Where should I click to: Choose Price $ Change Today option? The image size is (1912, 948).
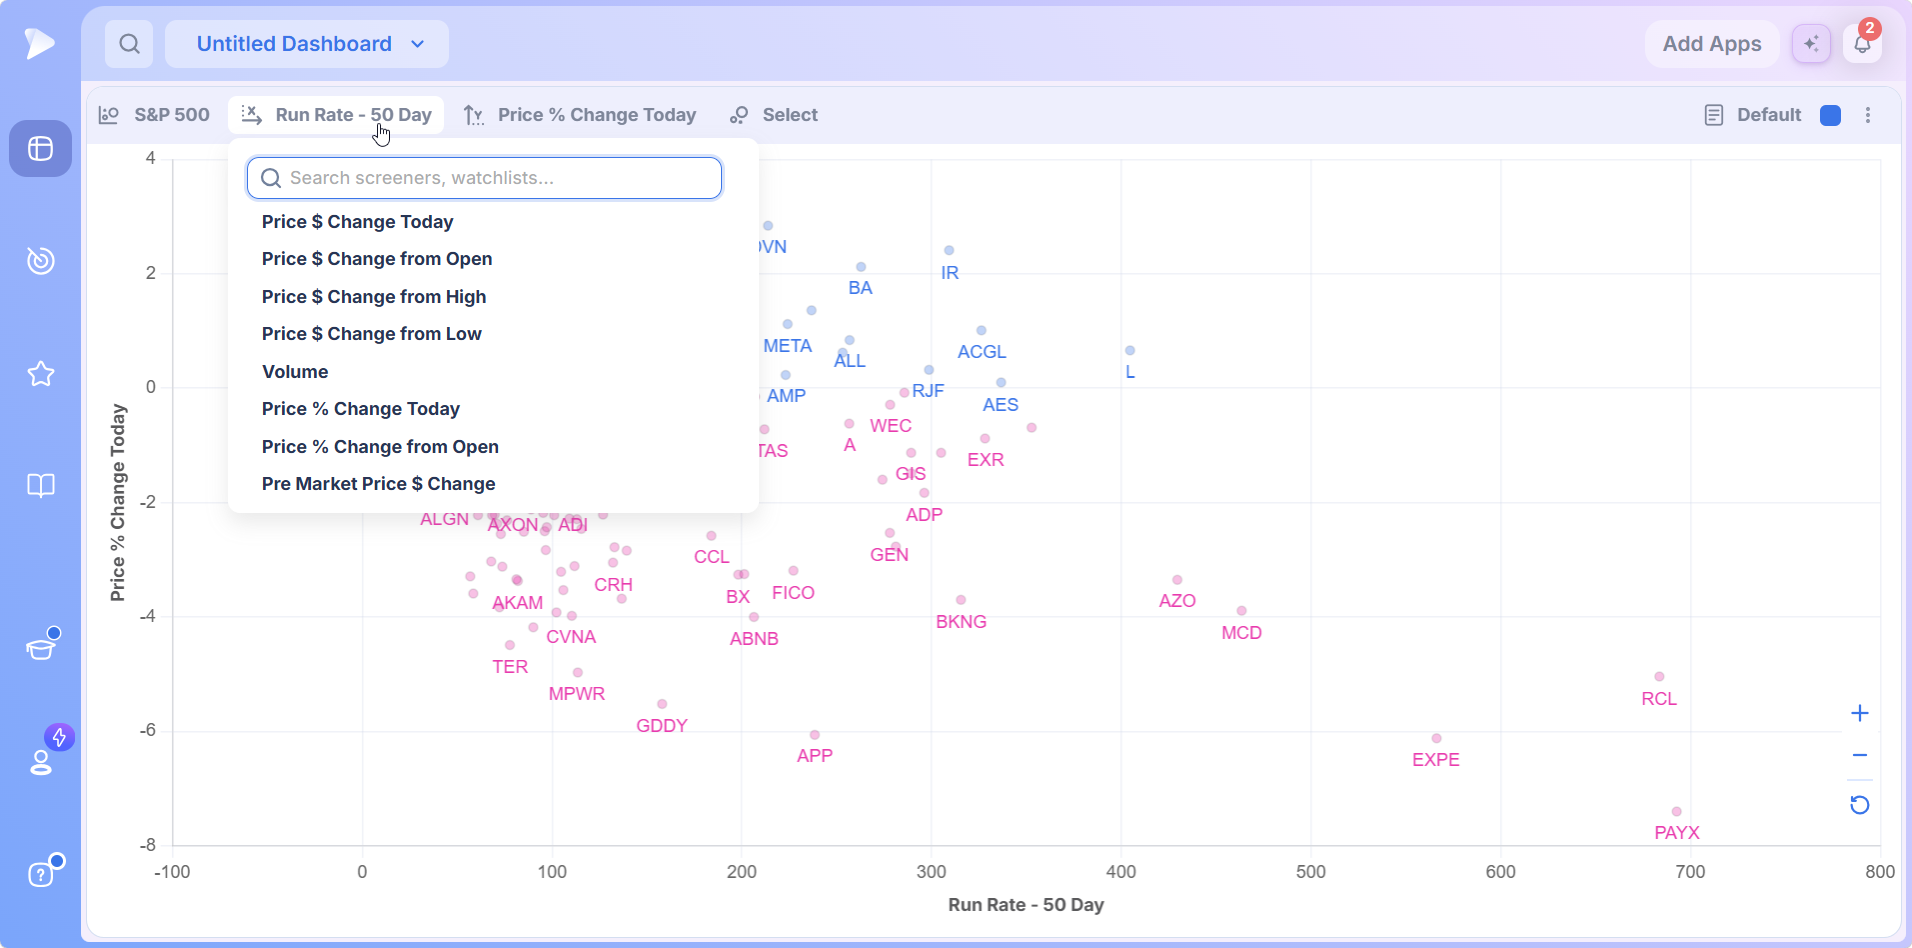pyautogui.click(x=358, y=222)
